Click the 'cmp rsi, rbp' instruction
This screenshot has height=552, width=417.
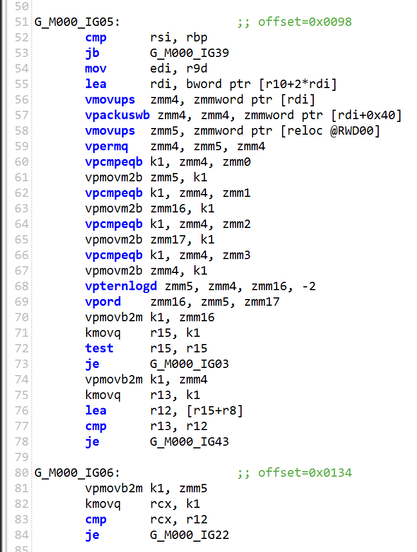click(x=146, y=38)
